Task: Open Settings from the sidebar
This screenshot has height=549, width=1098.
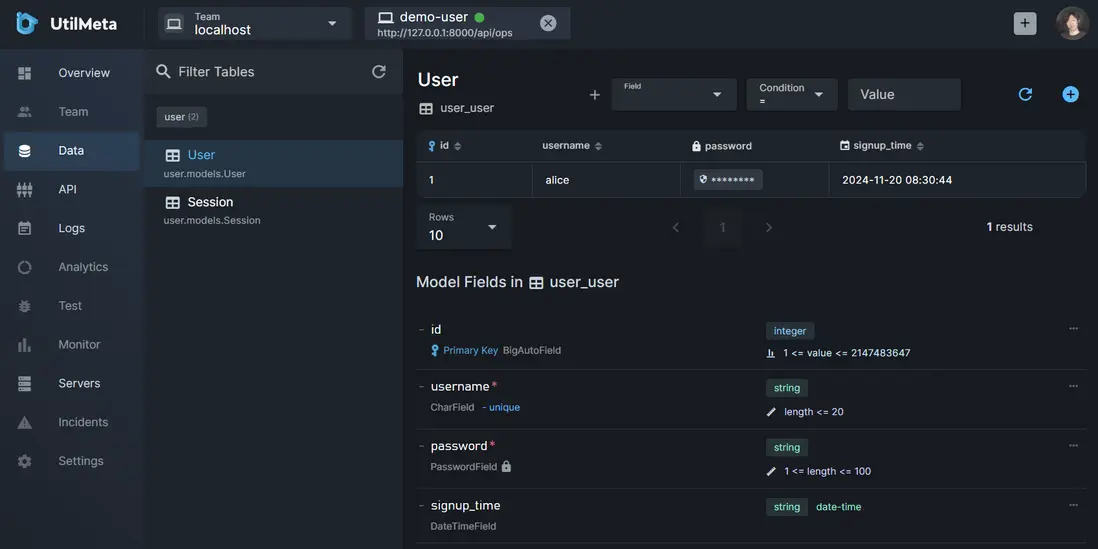Action: (x=71, y=461)
